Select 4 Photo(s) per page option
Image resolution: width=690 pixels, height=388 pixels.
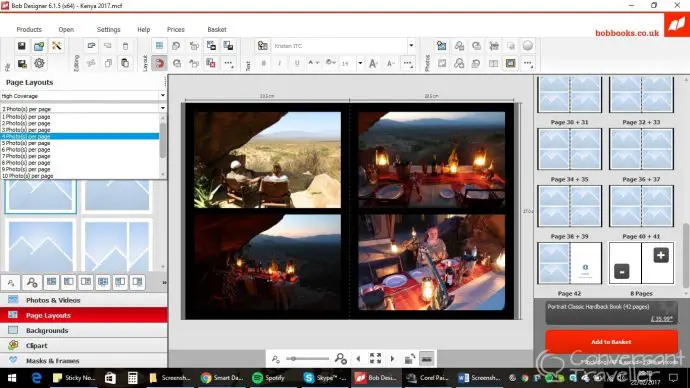point(80,136)
